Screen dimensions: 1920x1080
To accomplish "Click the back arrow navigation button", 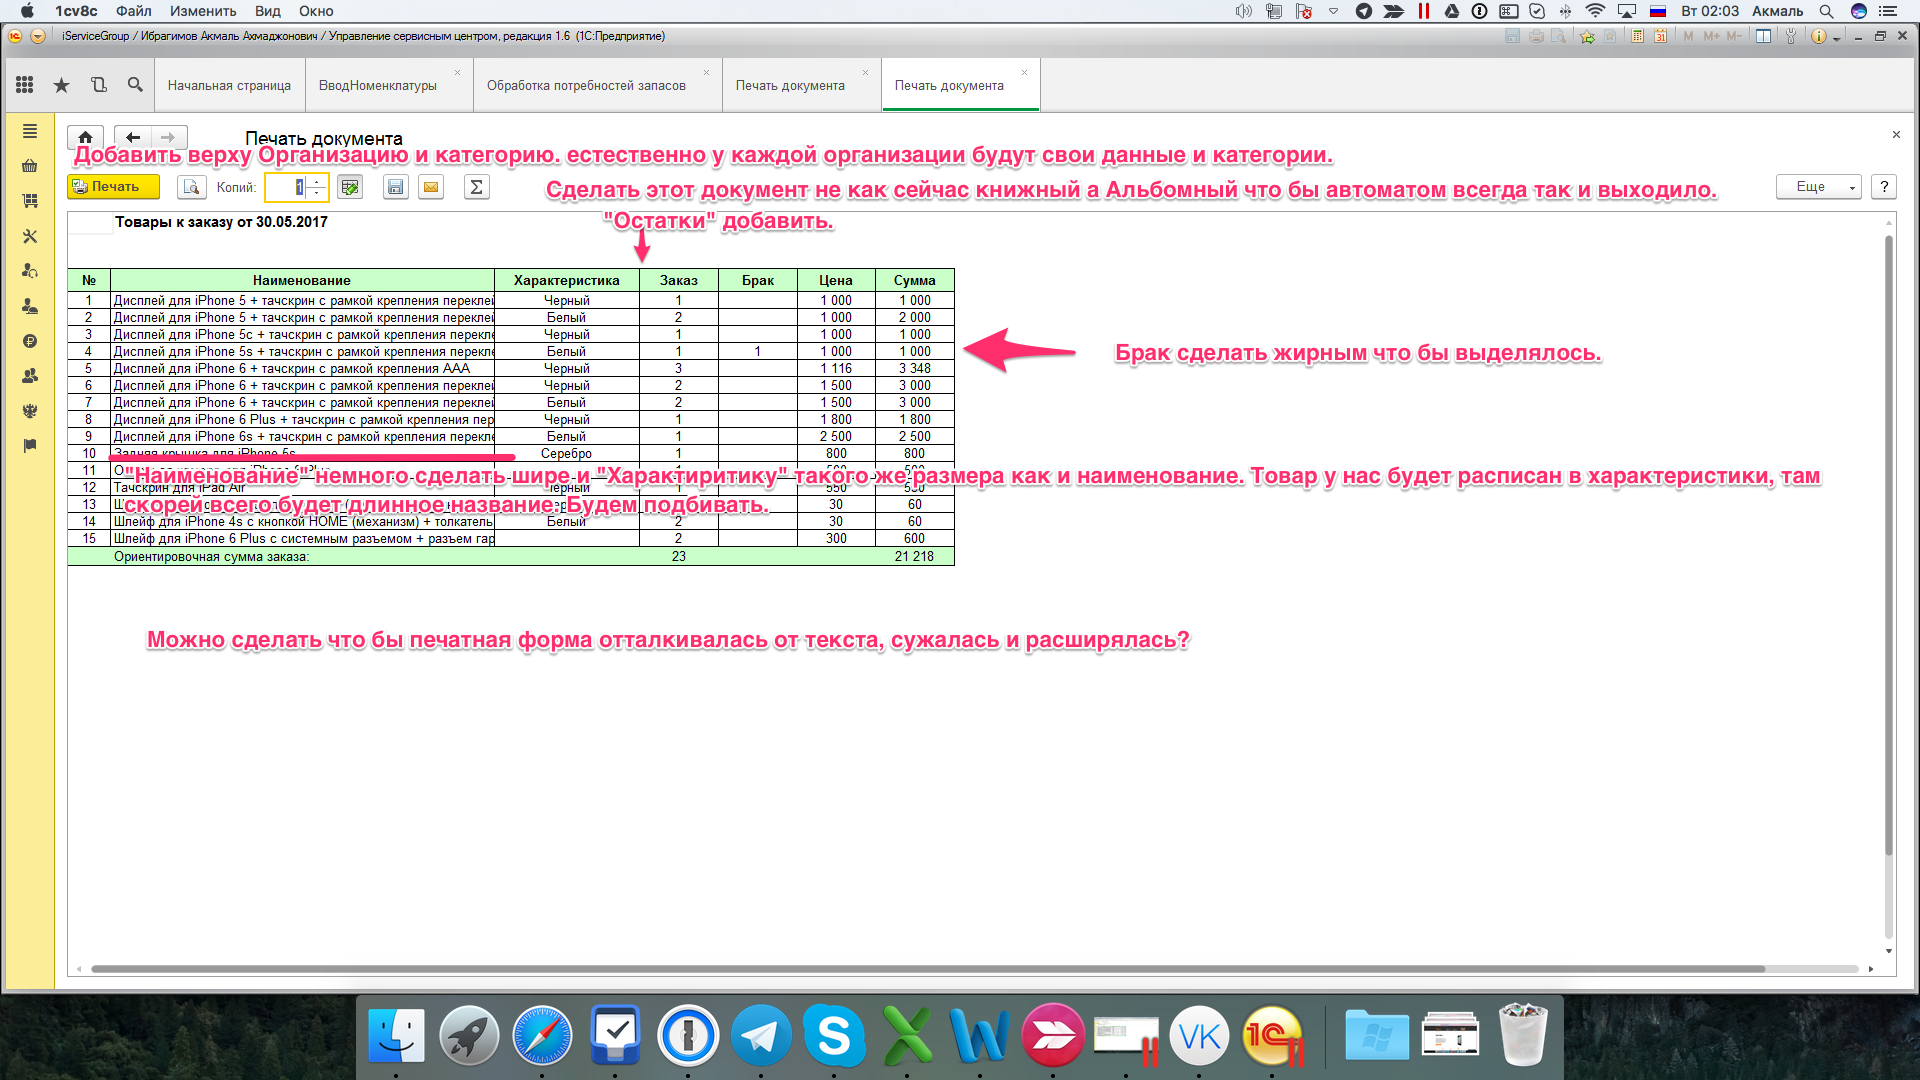I will 132,138.
